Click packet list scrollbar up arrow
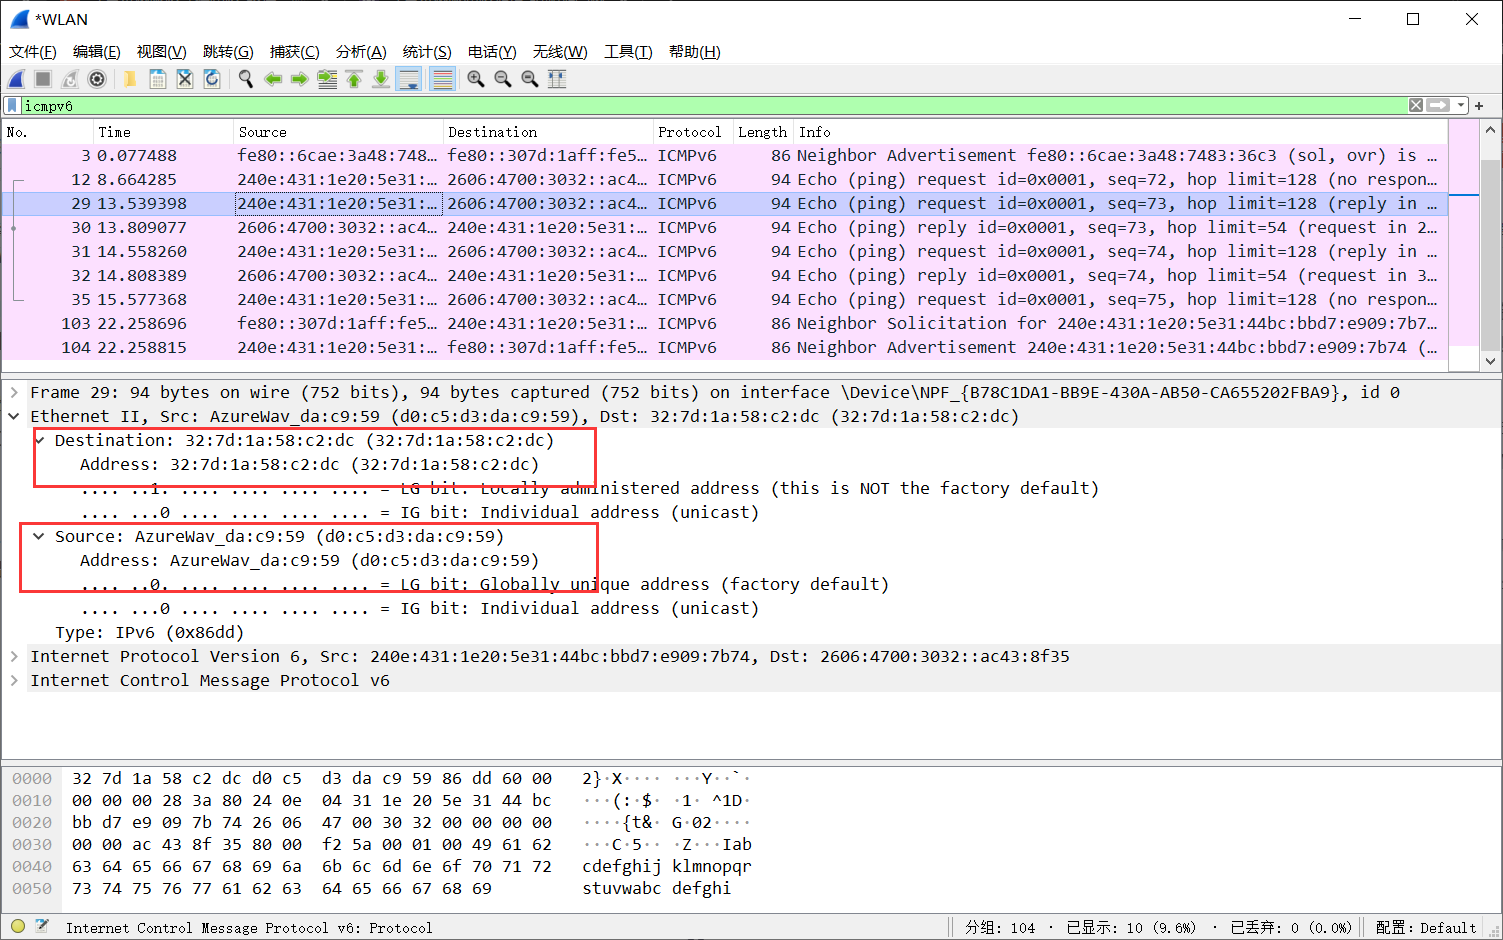This screenshot has width=1503, height=940. click(x=1490, y=130)
